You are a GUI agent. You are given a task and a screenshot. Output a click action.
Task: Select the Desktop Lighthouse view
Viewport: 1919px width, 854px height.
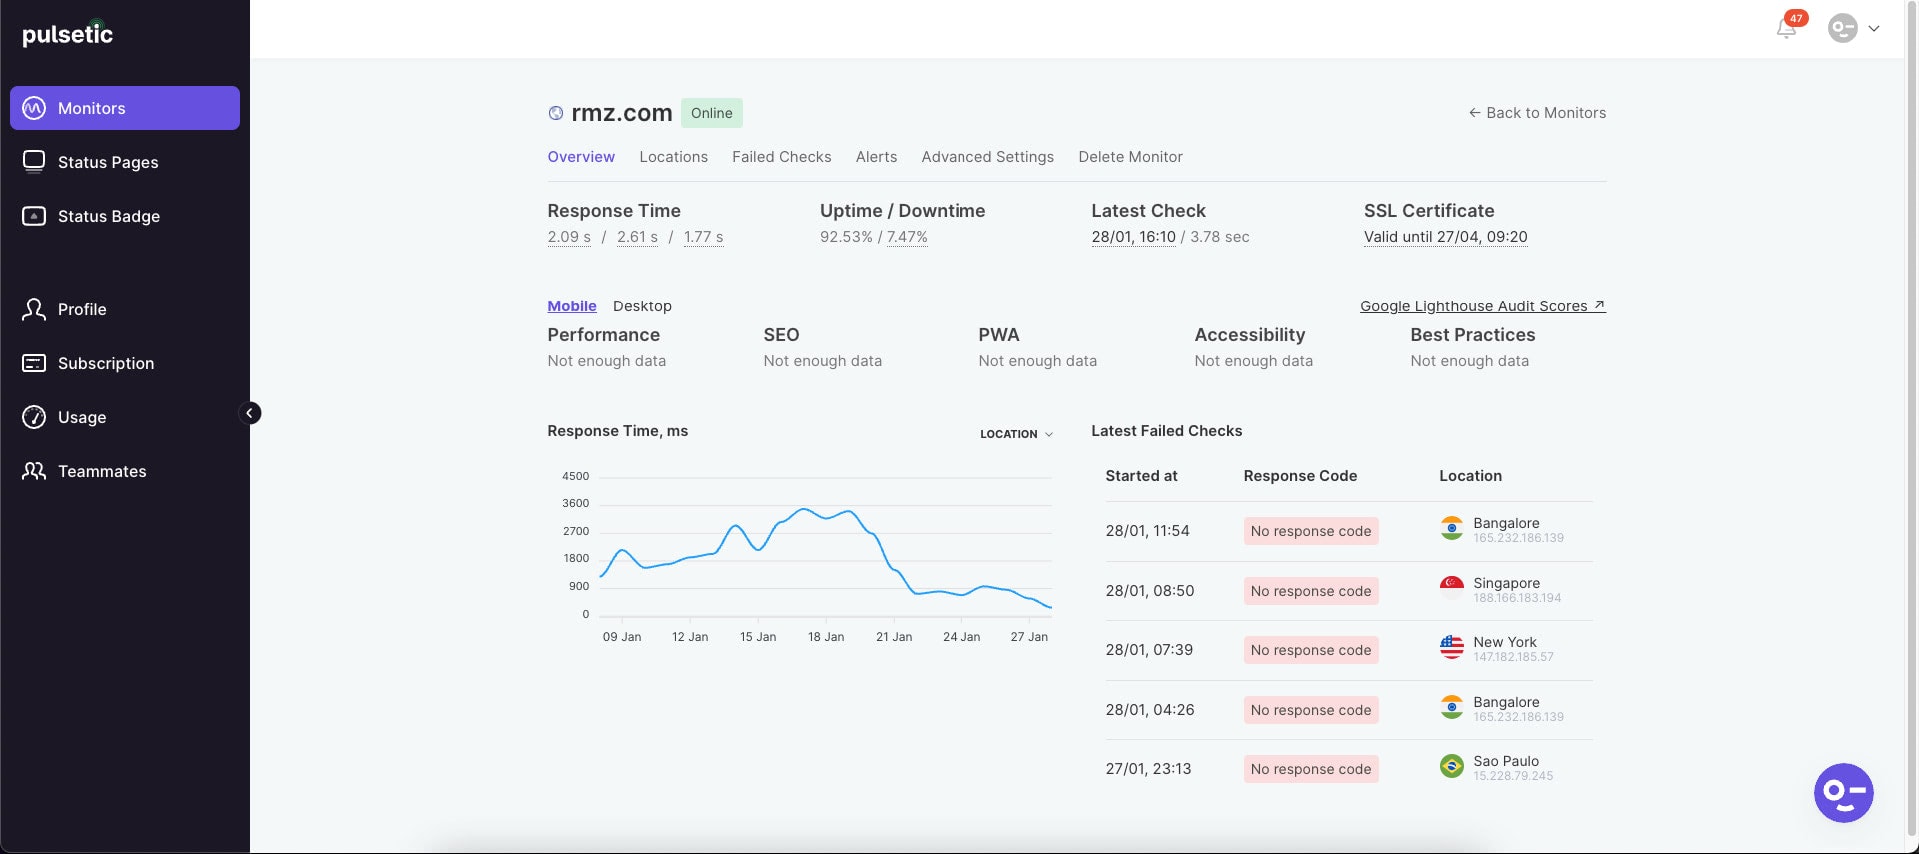[642, 306]
